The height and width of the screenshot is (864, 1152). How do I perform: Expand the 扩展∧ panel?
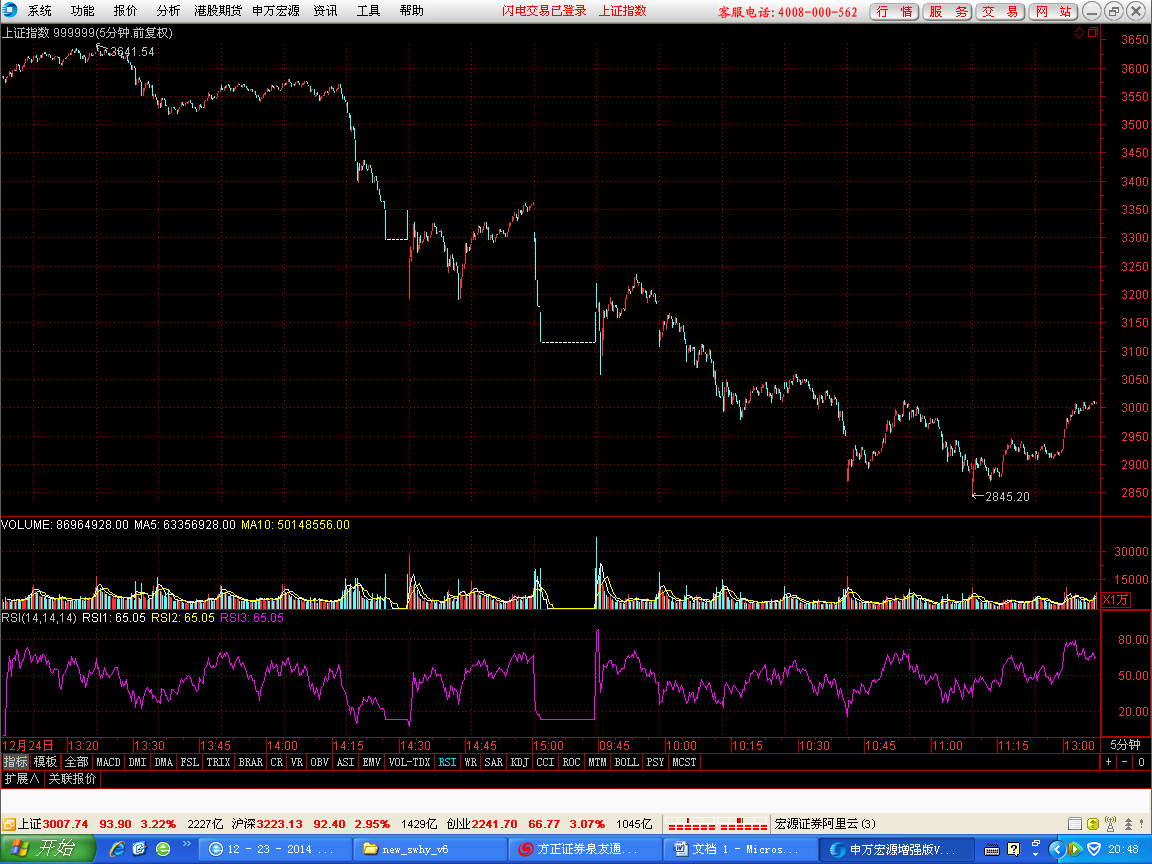22,779
